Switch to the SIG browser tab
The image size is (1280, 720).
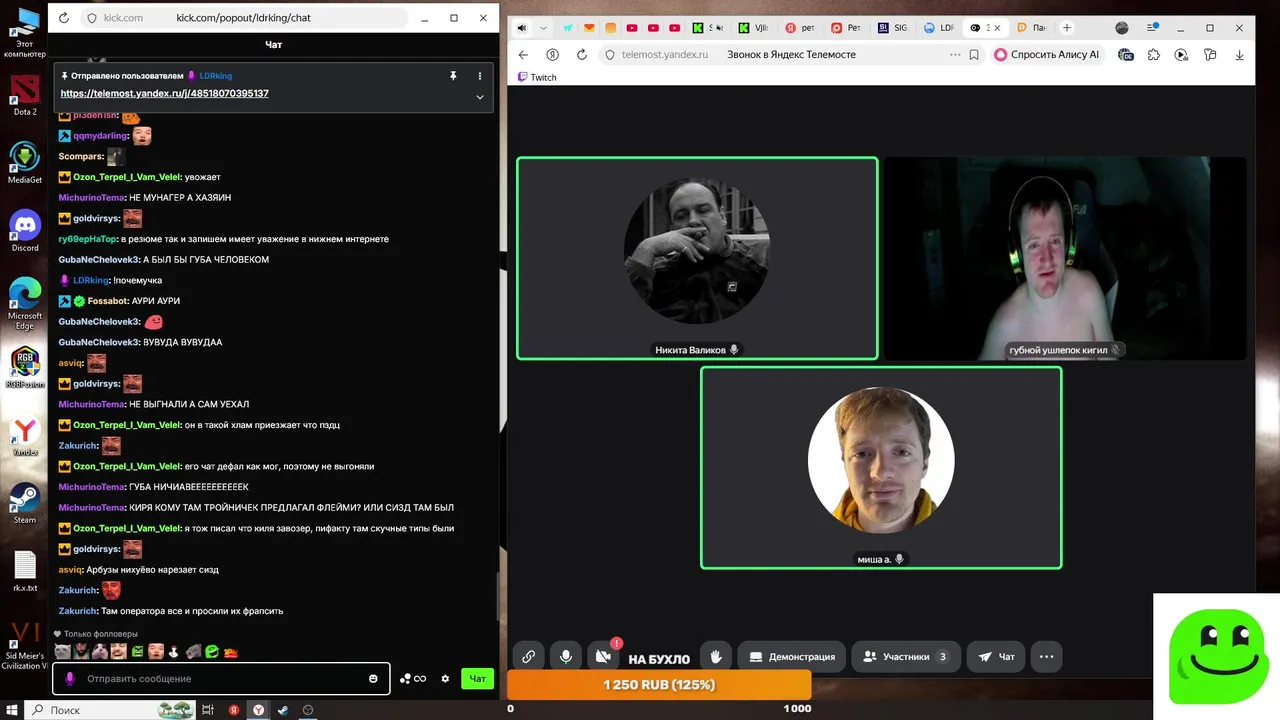pos(892,28)
